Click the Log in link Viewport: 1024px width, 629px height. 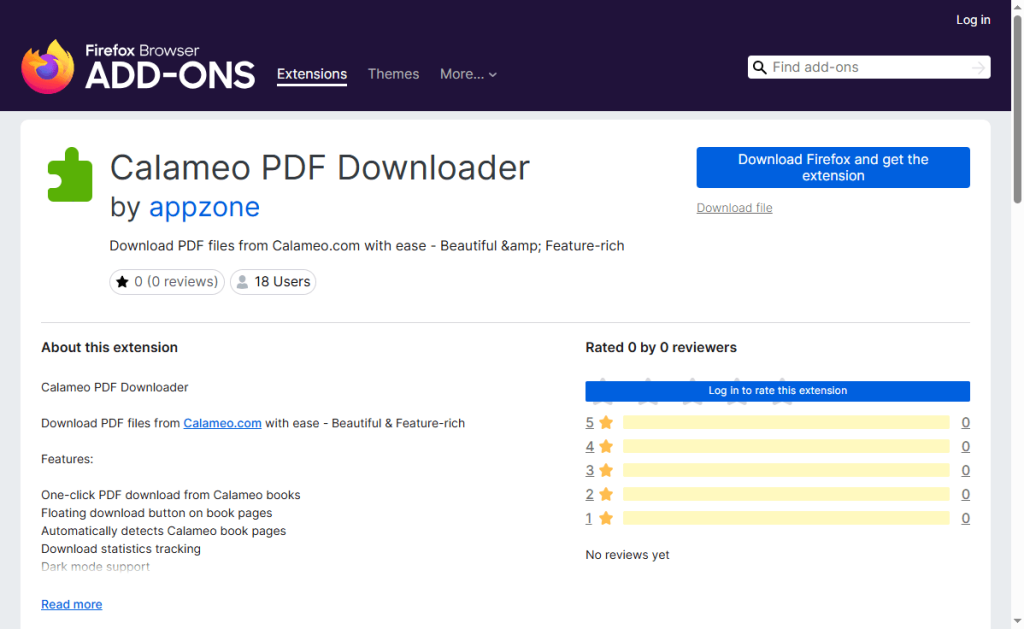[973, 20]
